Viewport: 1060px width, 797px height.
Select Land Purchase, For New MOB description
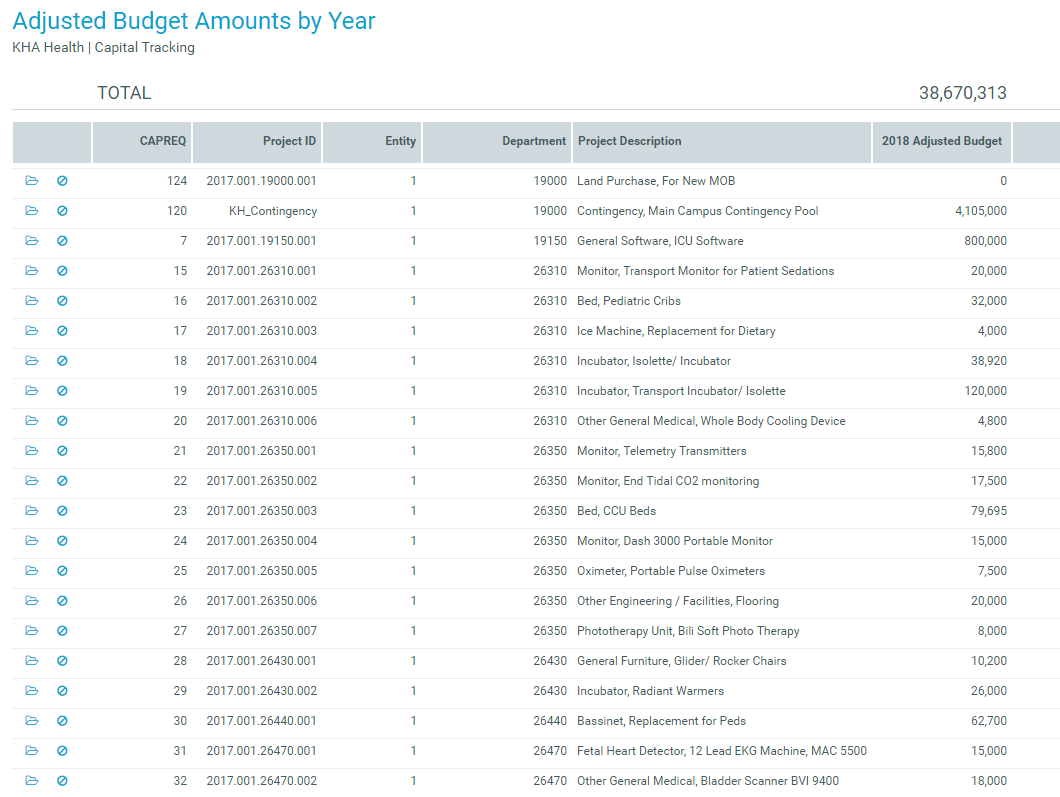(656, 180)
